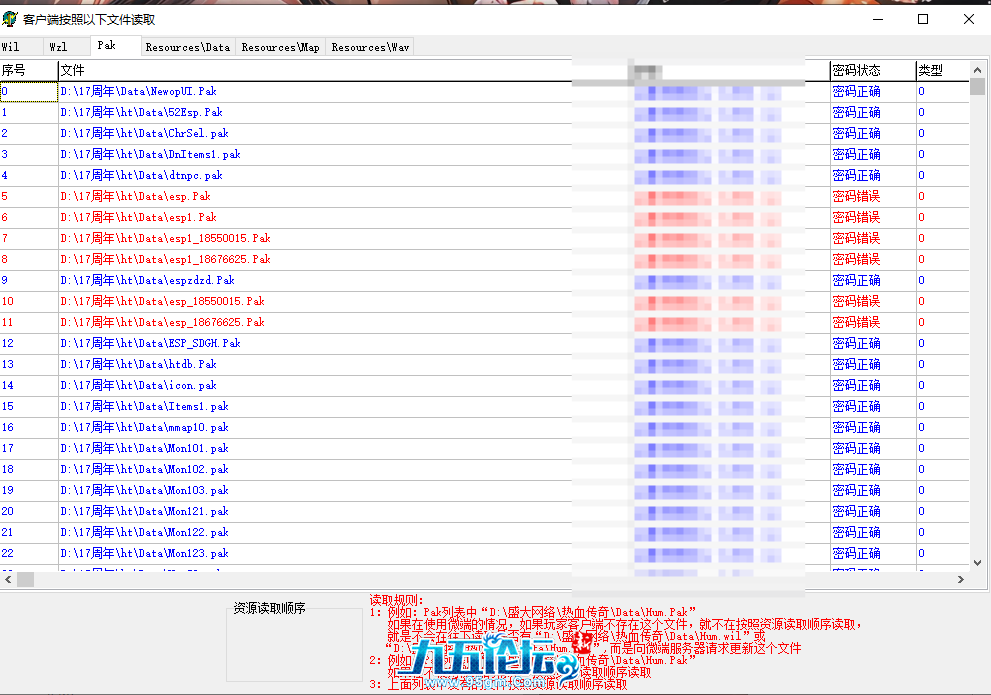
Task: Select row Mon101.pak file
Action: 484,448
